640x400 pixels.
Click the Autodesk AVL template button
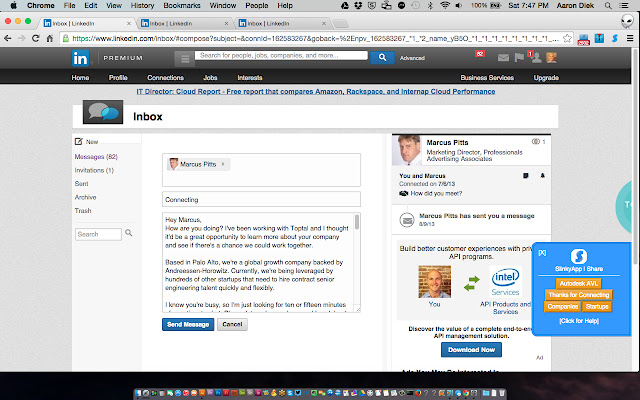[578, 283]
